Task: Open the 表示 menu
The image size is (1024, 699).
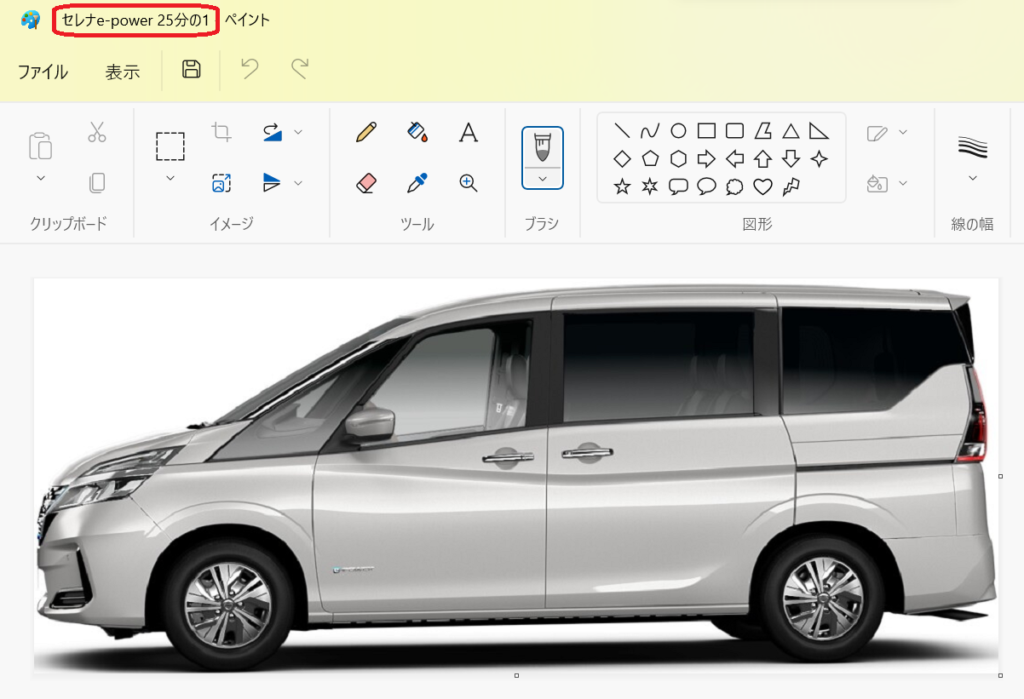Action: 122,71
